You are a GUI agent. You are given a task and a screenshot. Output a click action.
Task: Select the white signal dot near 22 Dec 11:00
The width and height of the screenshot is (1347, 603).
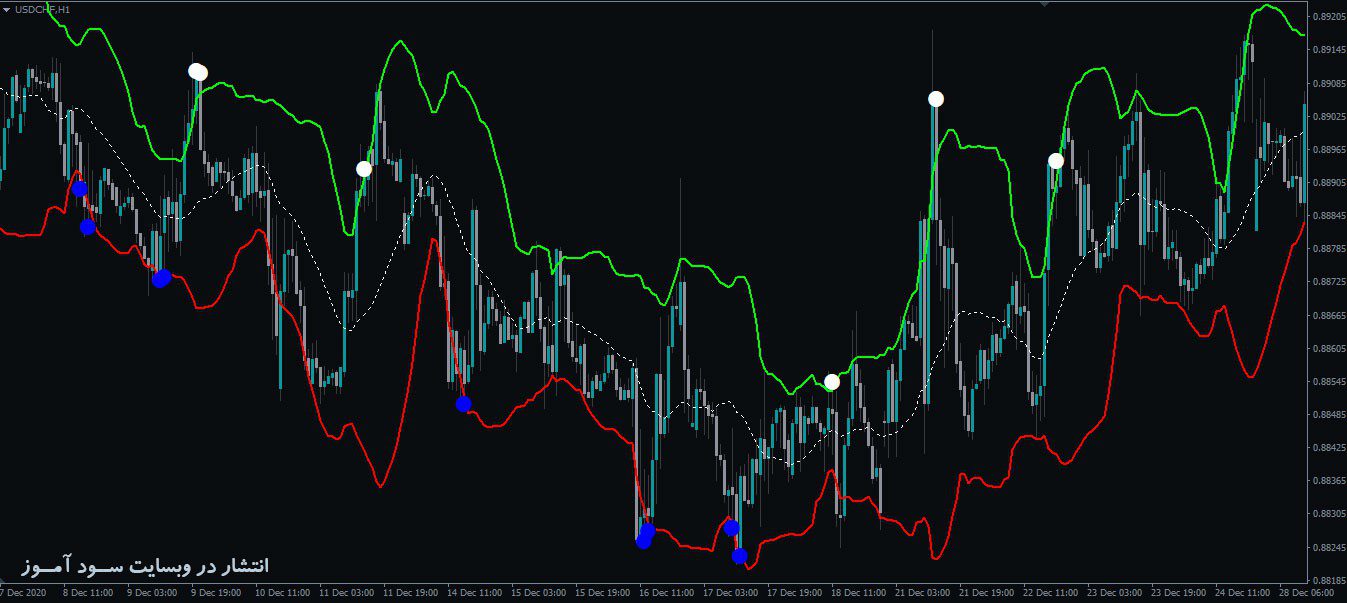pos(1056,161)
